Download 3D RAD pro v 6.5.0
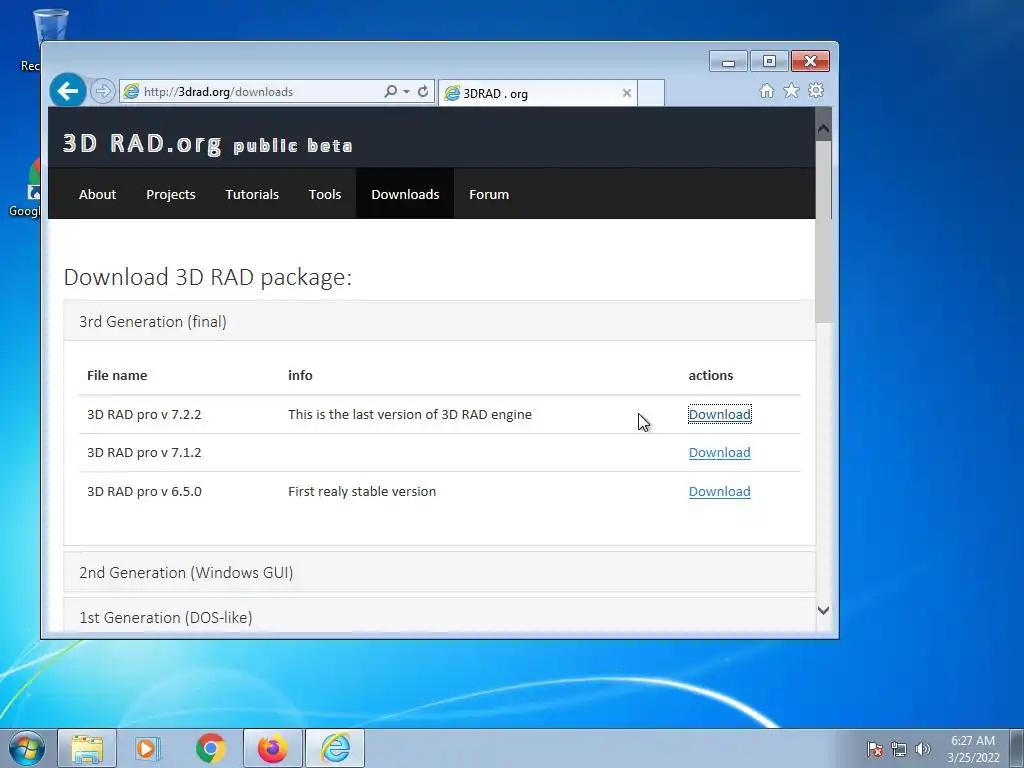The width and height of the screenshot is (1024, 768). 720,491
